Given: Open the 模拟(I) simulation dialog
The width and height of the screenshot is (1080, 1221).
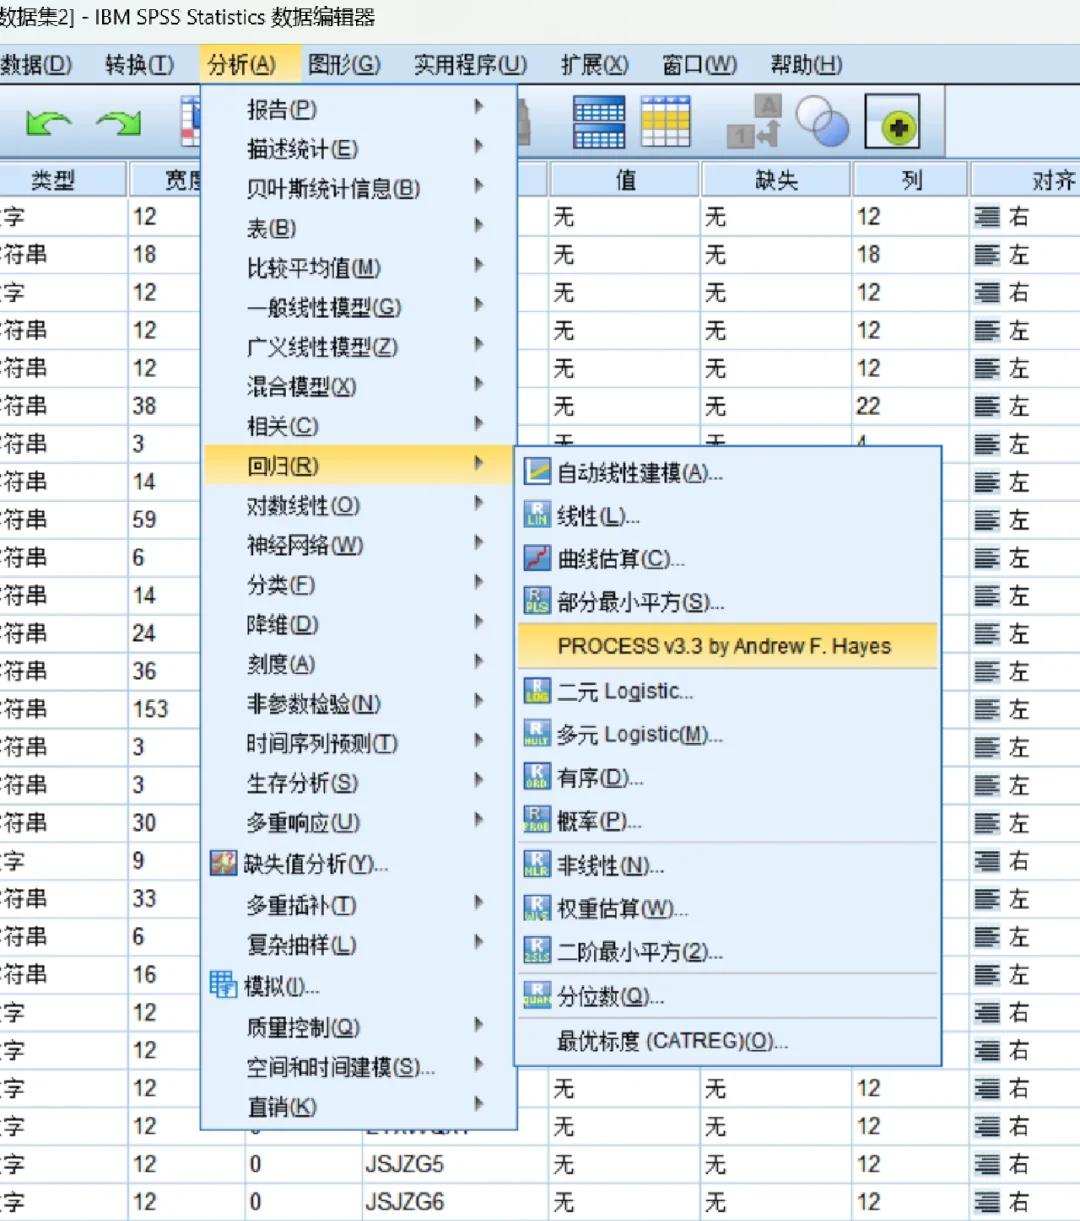Looking at the screenshot, I should (281, 987).
